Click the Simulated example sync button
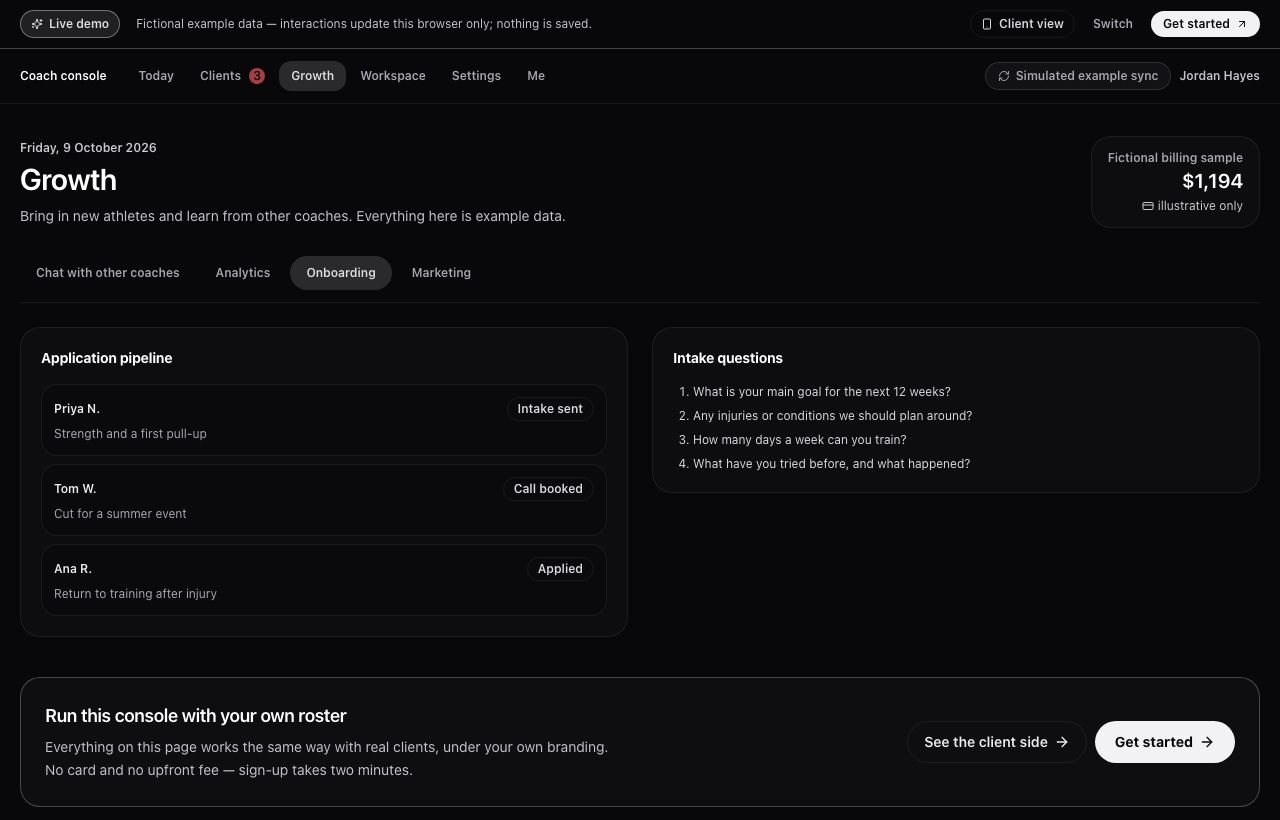The image size is (1280, 820). [1077, 76]
